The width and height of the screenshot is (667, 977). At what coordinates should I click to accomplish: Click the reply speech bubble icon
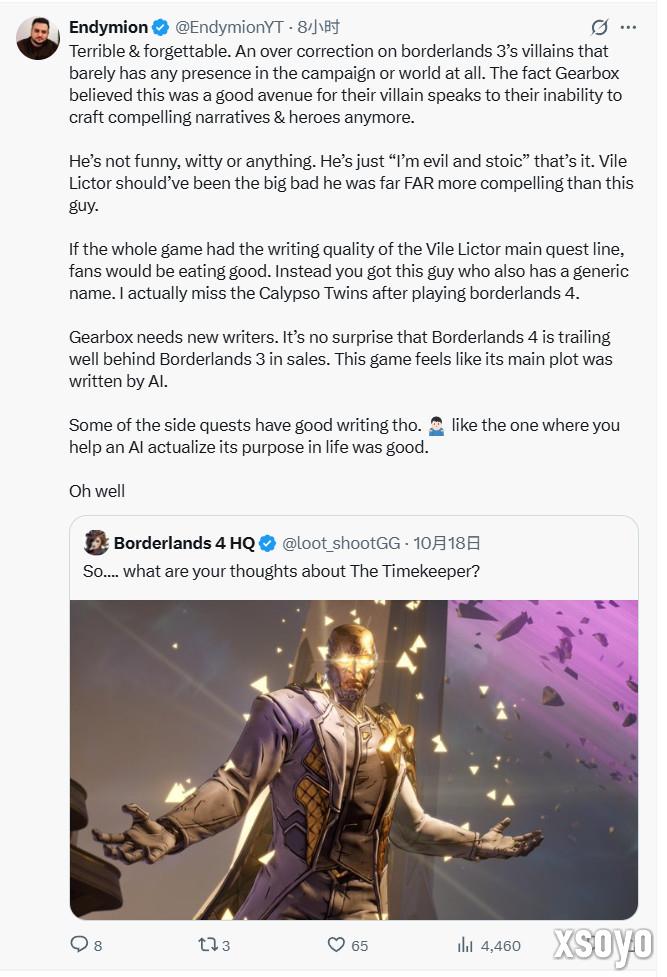tap(78, 944)
